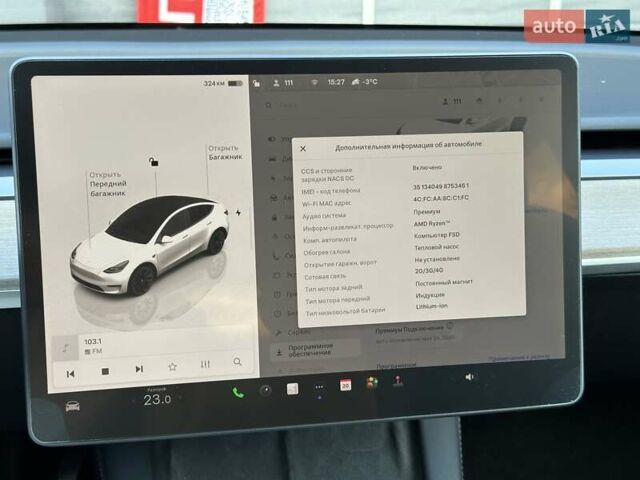
Task: Open the Toybox app
Action: [372, 382]
